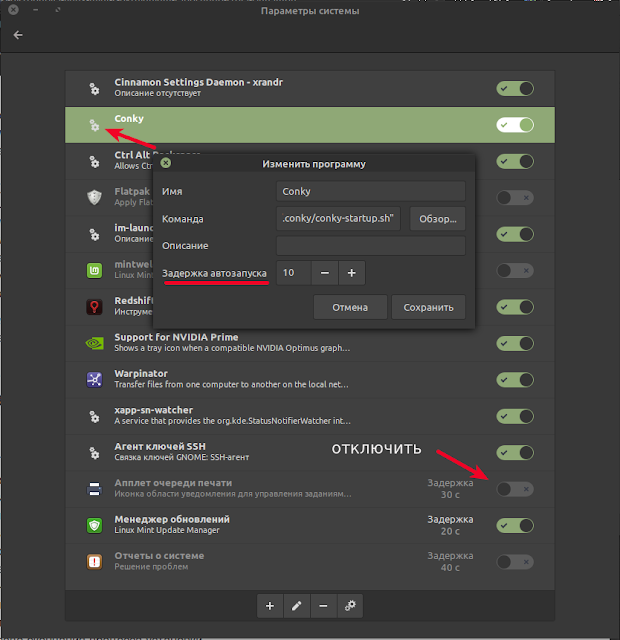The height and width of the screenshot is (640, 620).
Task: Toggle Cinnamon Settings Daemon xrandr autostart
Action: pyautogui.click(x=515, y=89)
